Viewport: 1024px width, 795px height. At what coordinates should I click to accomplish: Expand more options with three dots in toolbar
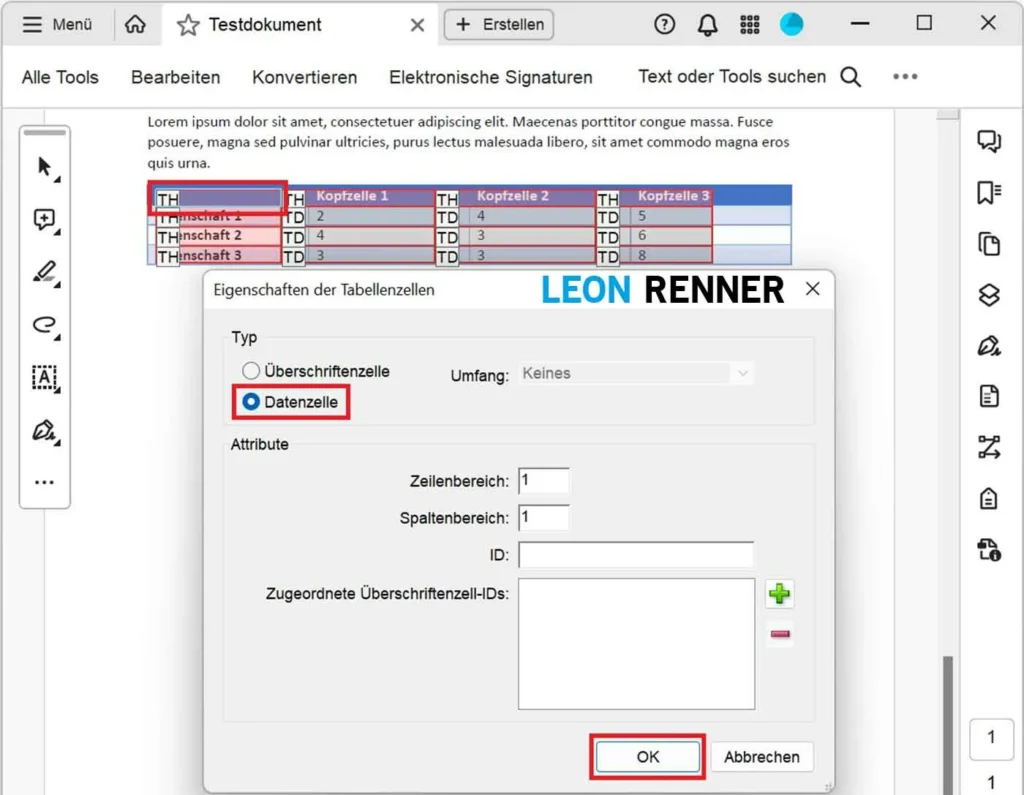pyautogui.click(x=905, y=77)
